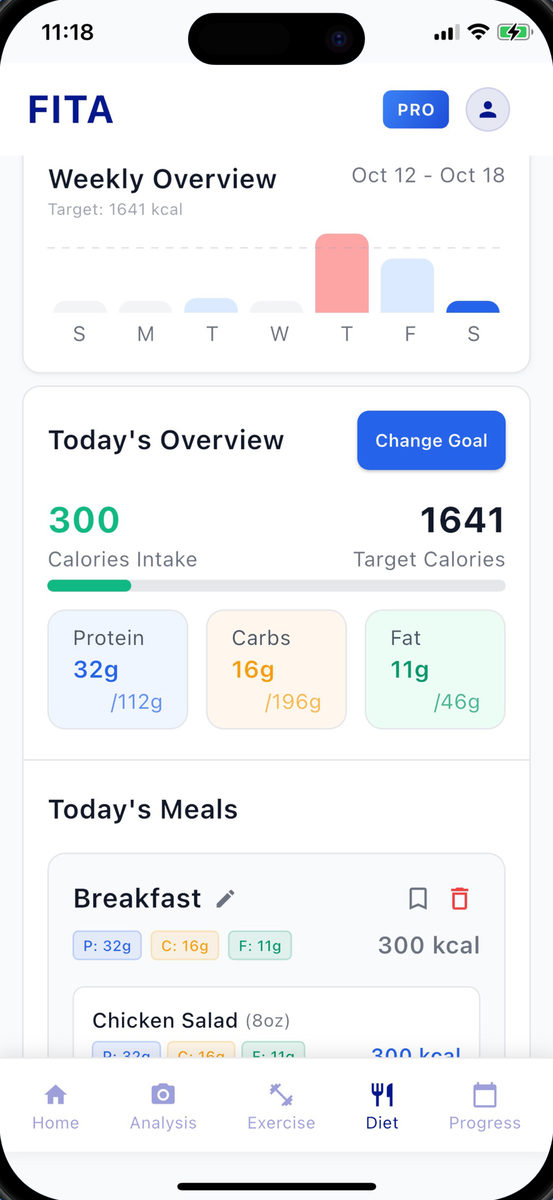The width and height of the screenshot is (553, 1200).
Task: Select Thursday's red bar in weekly chart
Action: tap(342, 273)
